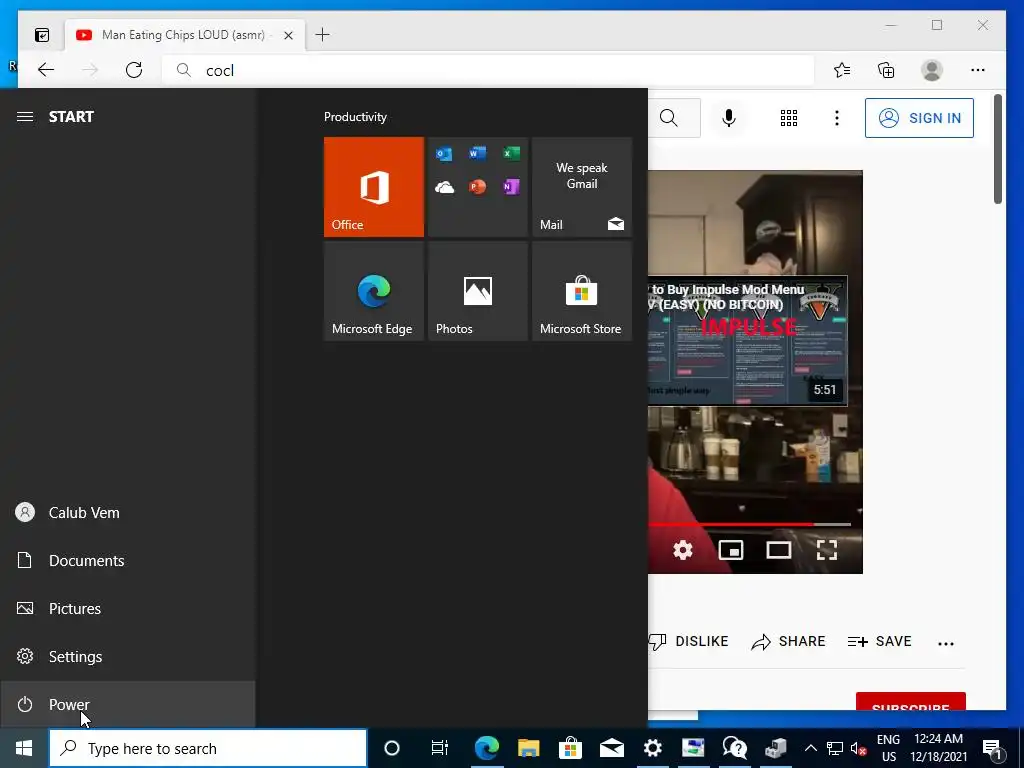Click the YouTube SIGN IN button
1024x768 pixels.
pyautogui.click(x=919, y=118)
